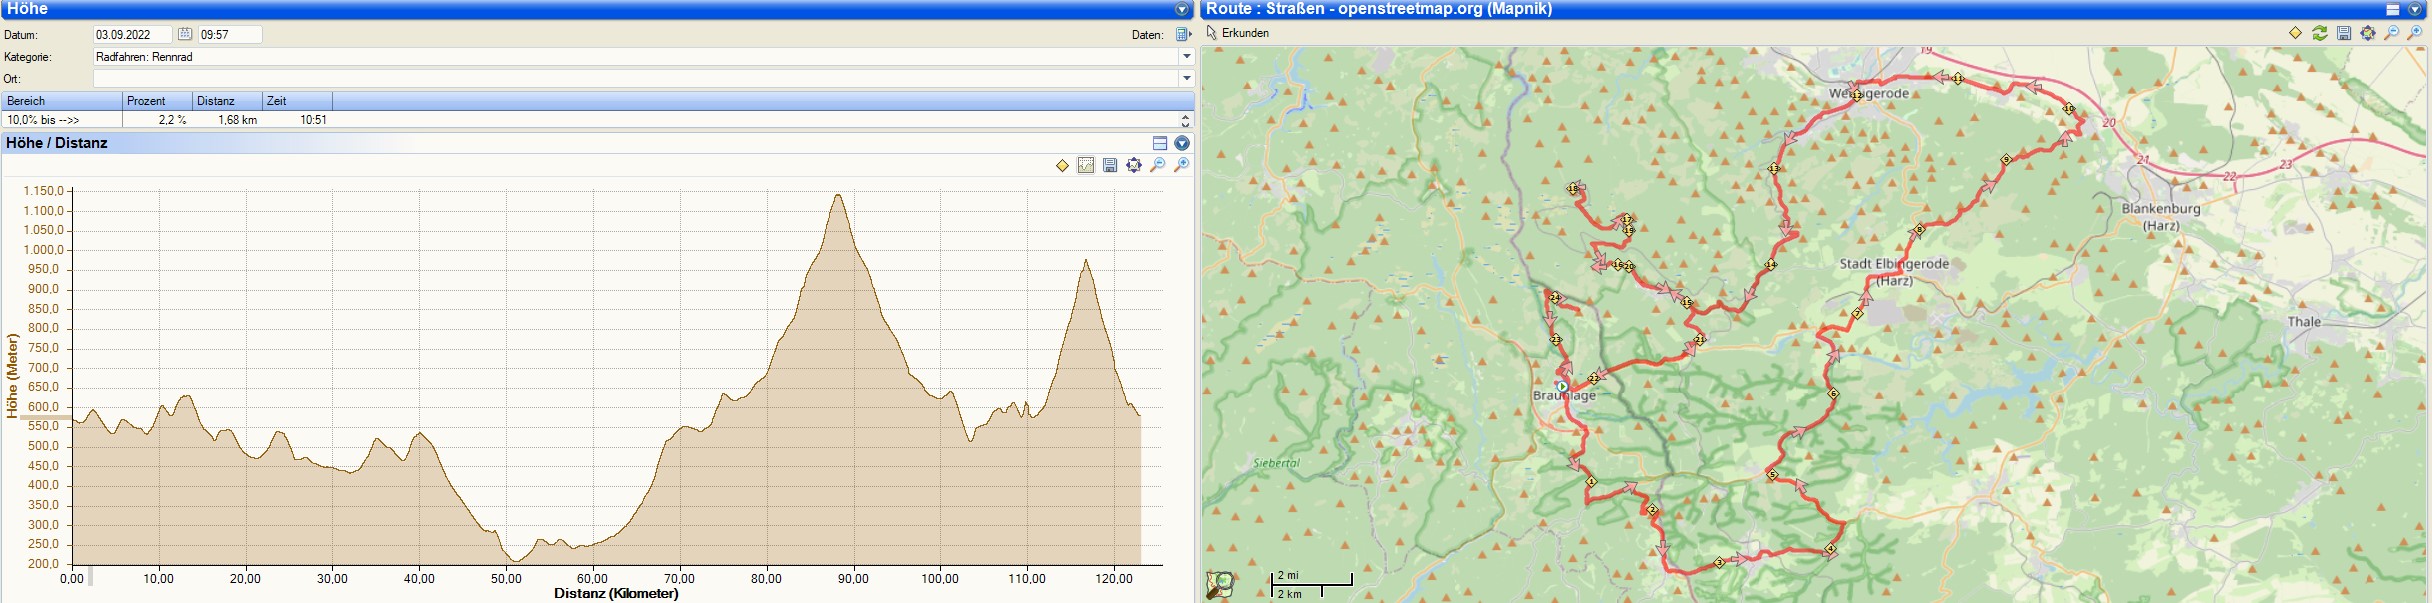Open the Kategorie dropdown
Viewport: 2432px width, 603px height.
1187,57
